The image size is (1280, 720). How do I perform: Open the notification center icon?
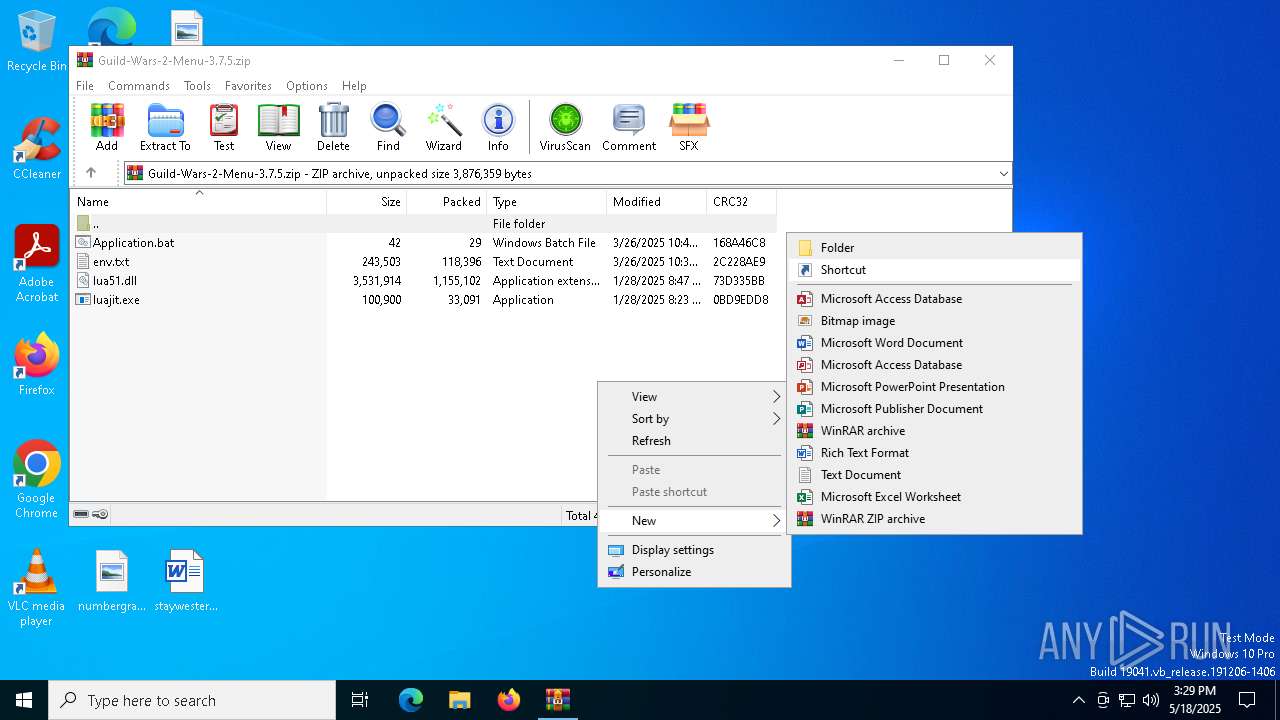1247,700
